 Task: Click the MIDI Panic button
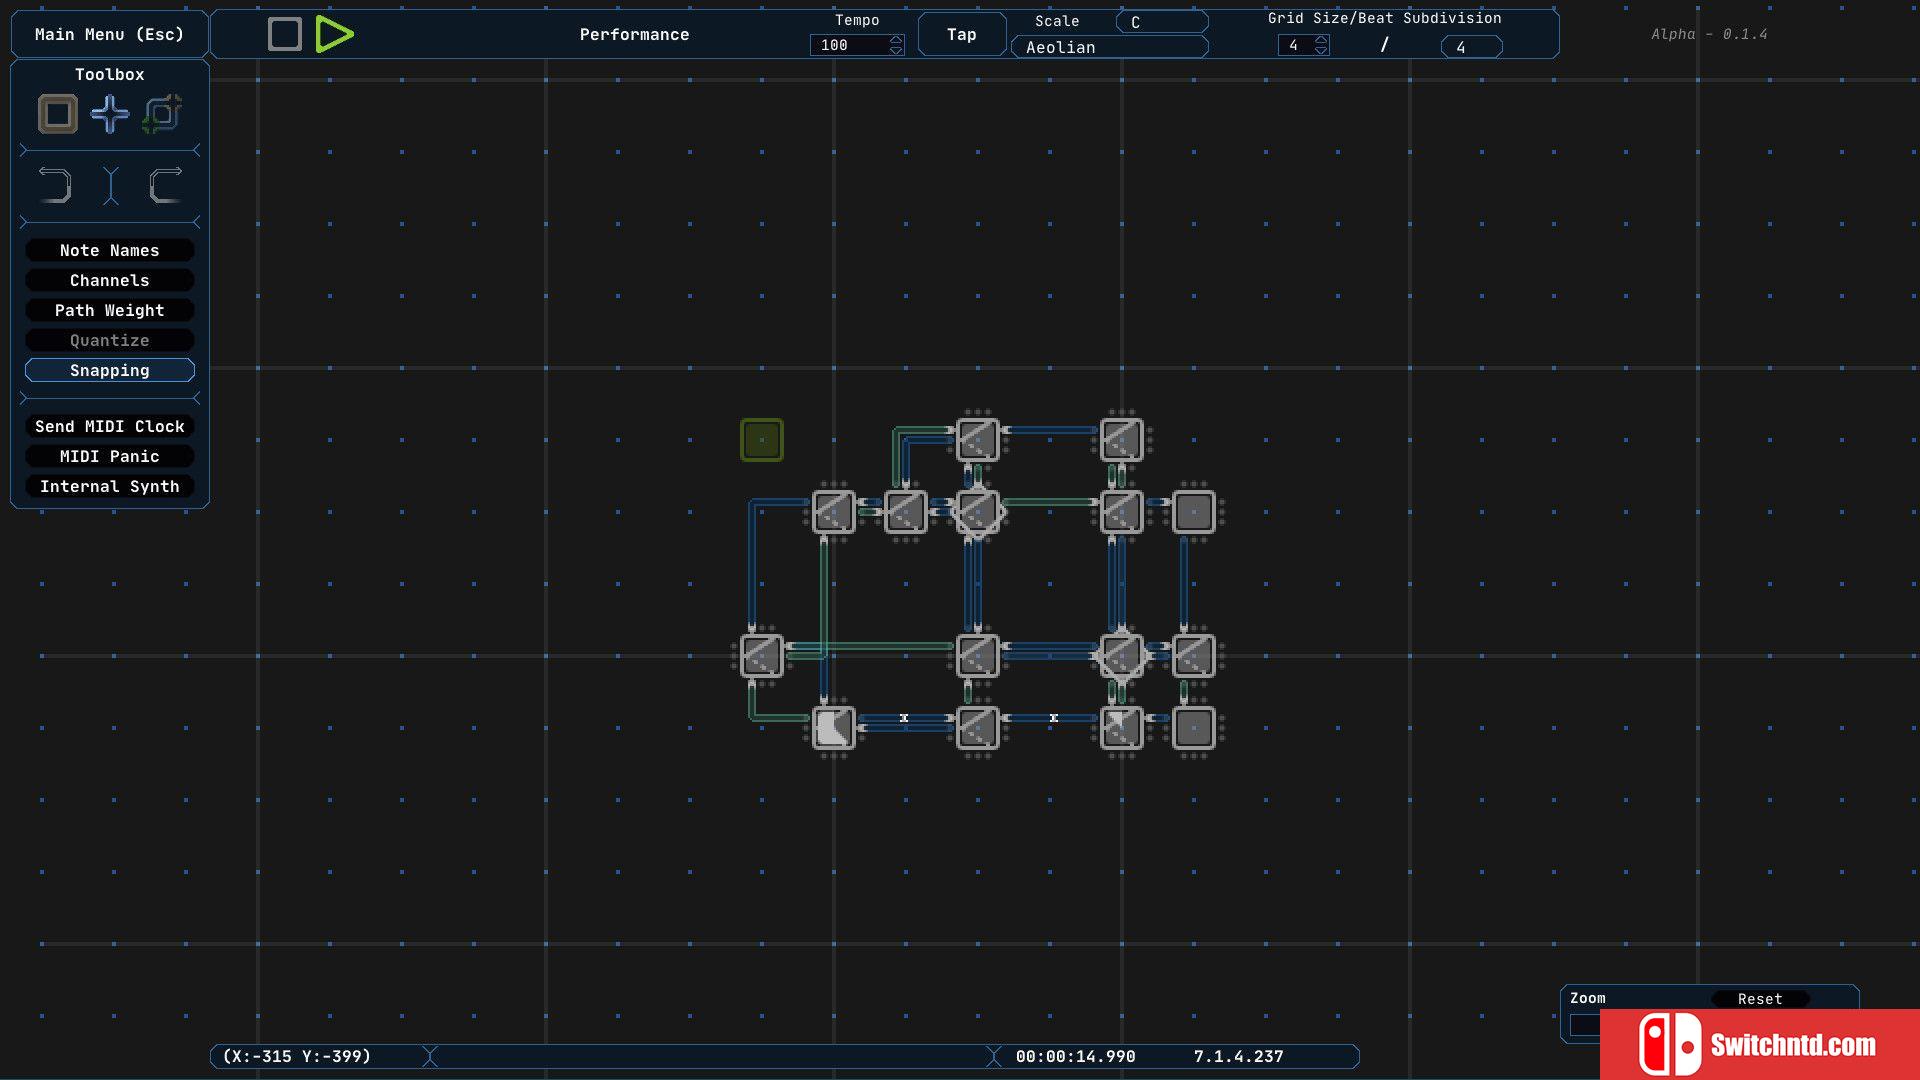(109, 456)
